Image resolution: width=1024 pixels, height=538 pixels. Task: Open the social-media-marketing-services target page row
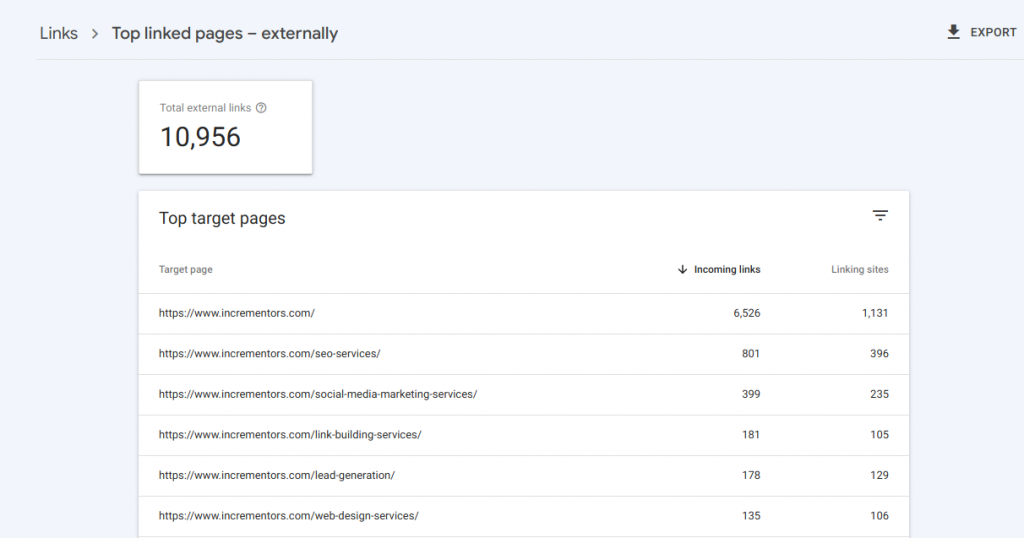(x=523, y=394)
